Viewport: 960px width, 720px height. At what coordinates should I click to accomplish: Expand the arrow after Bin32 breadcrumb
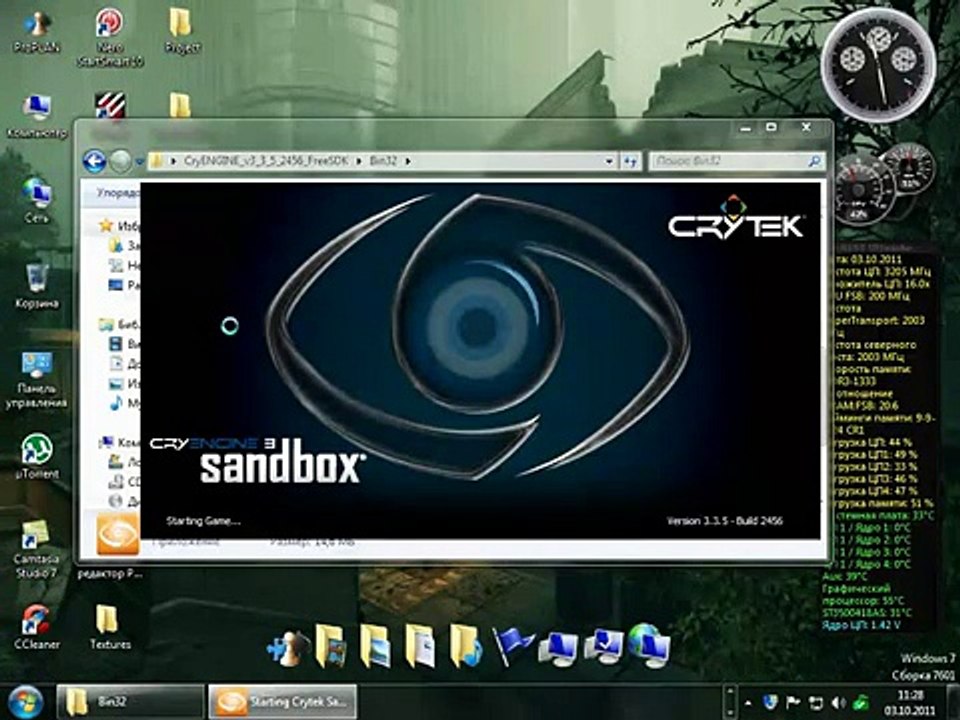408,161
